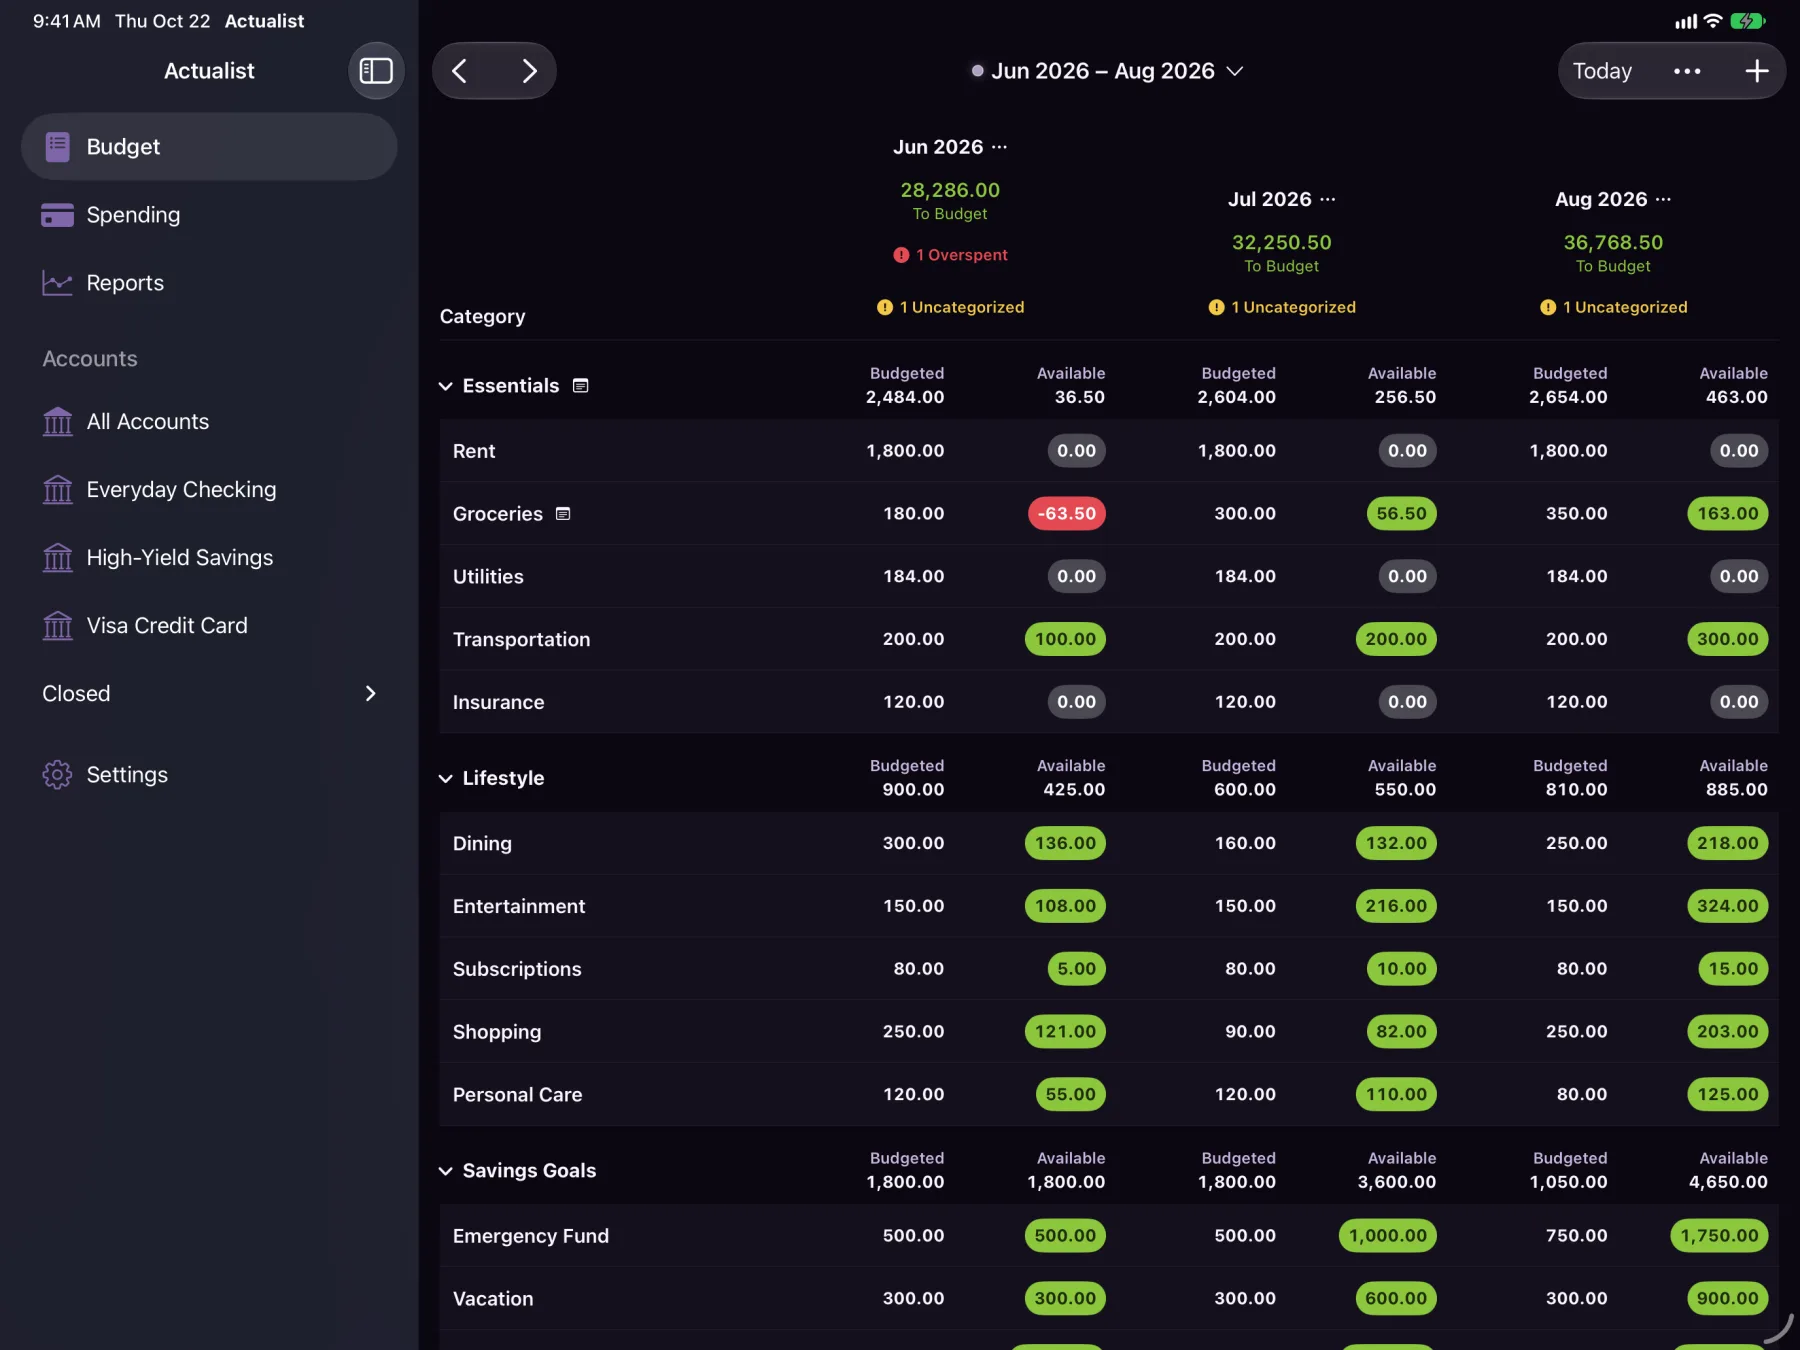Go to next month range
Viewport: 1800px width, 1350px height.
[x=529, y=71]
